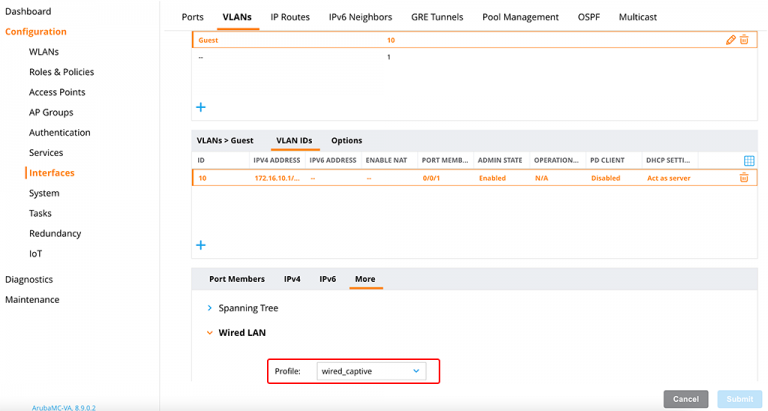Image resolution: width=768 pixels, height=411 pixels.
Task: Click the VLANs > Guest breadcrumb
Action: point(225,141)
